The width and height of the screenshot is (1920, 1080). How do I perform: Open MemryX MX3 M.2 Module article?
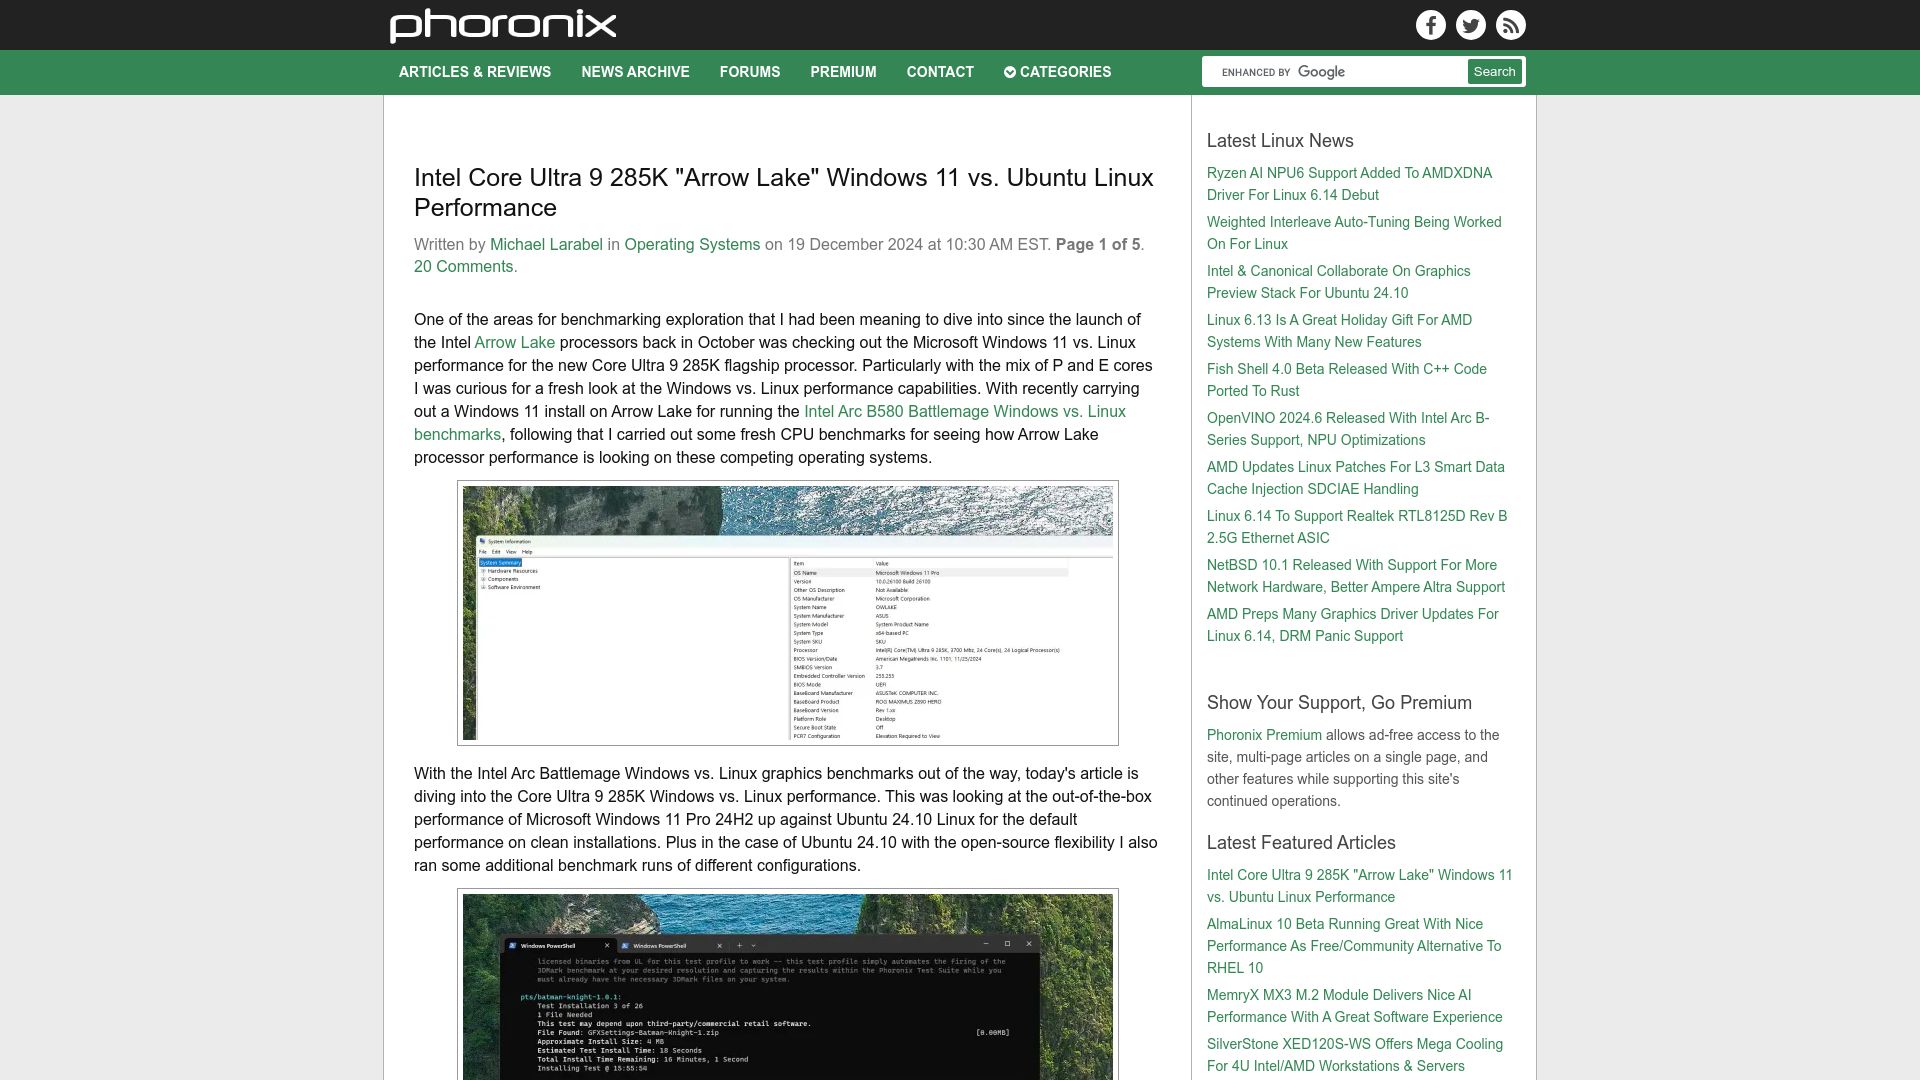pyautogui.click(x=1354, y=1006)
